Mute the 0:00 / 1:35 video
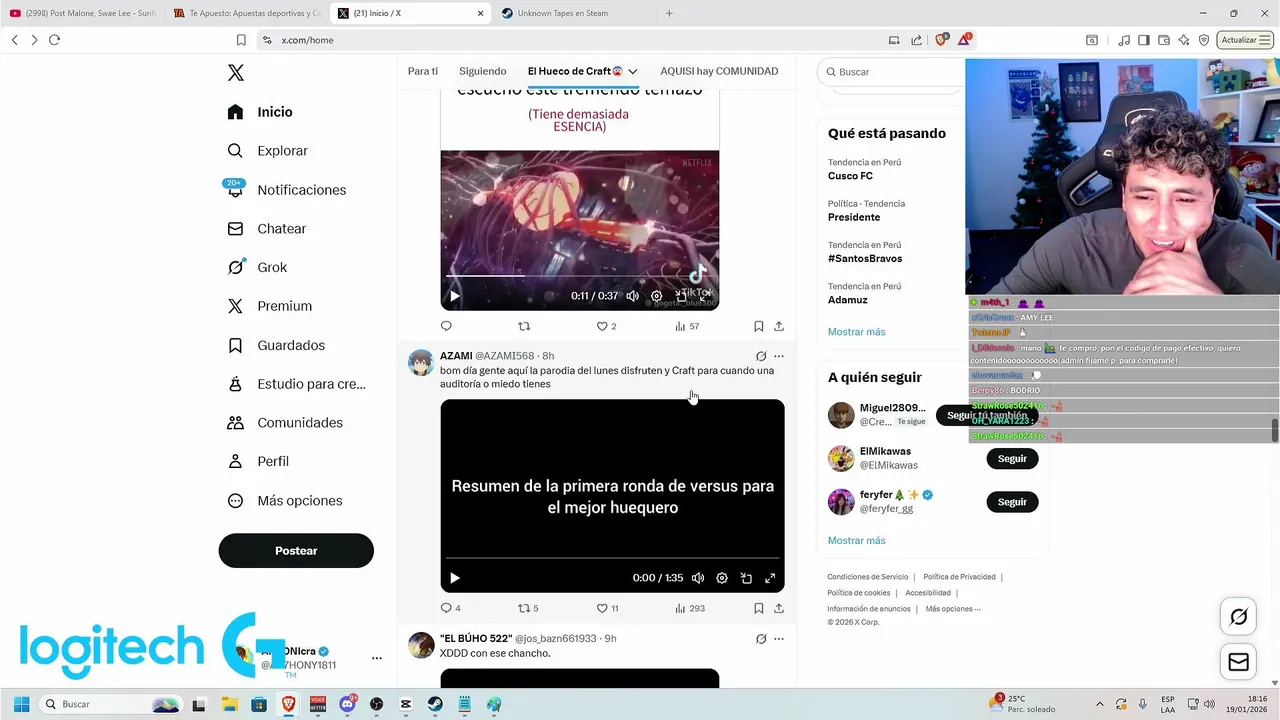Viewport: 1280px width, 720px height. [x=698, y=578]
